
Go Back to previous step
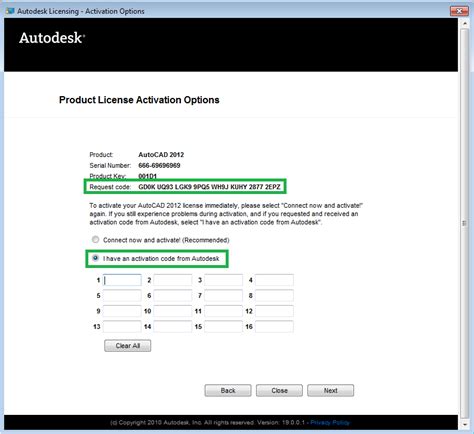(228, 390)
